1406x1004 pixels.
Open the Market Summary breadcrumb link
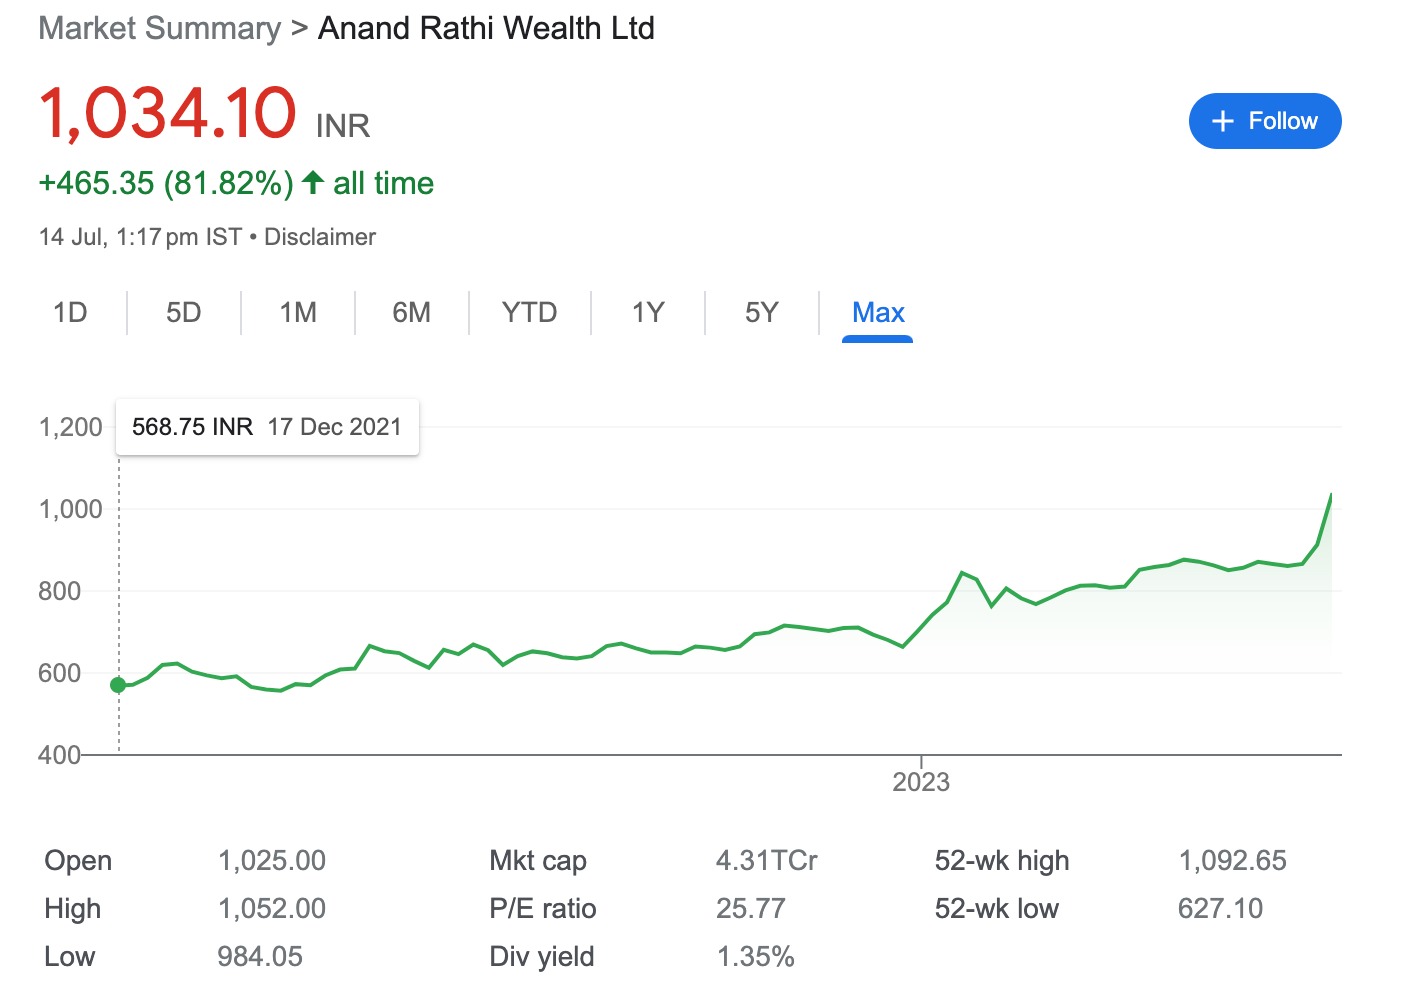coord(160,28)
